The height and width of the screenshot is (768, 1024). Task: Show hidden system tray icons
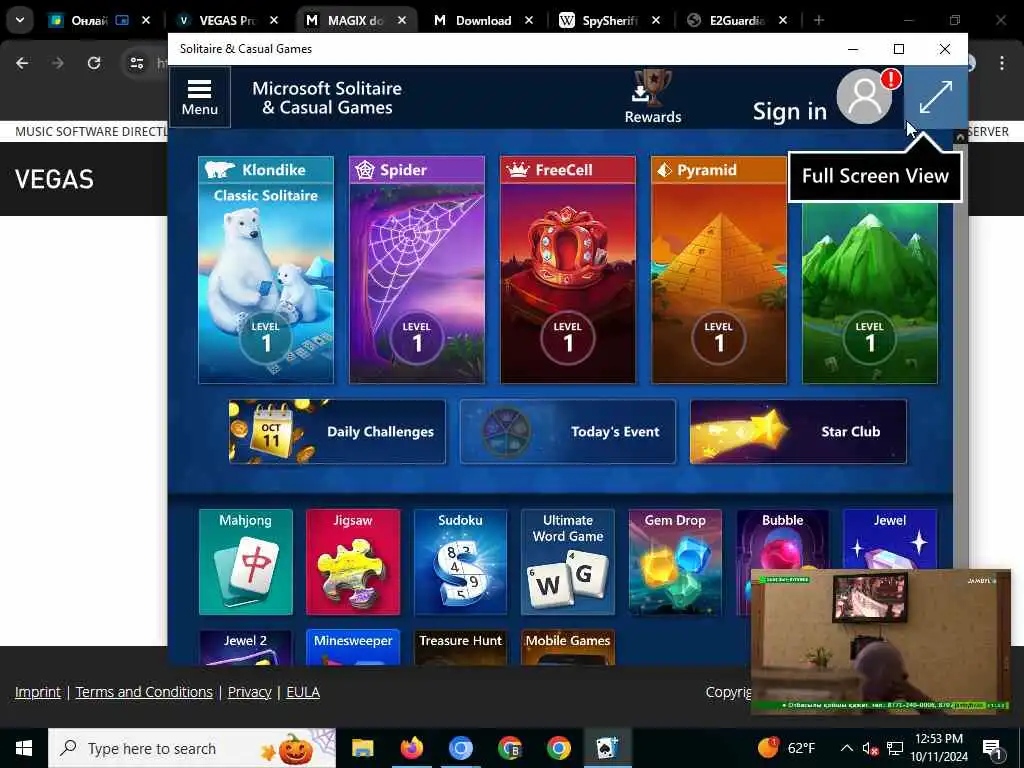coord(846,748)
